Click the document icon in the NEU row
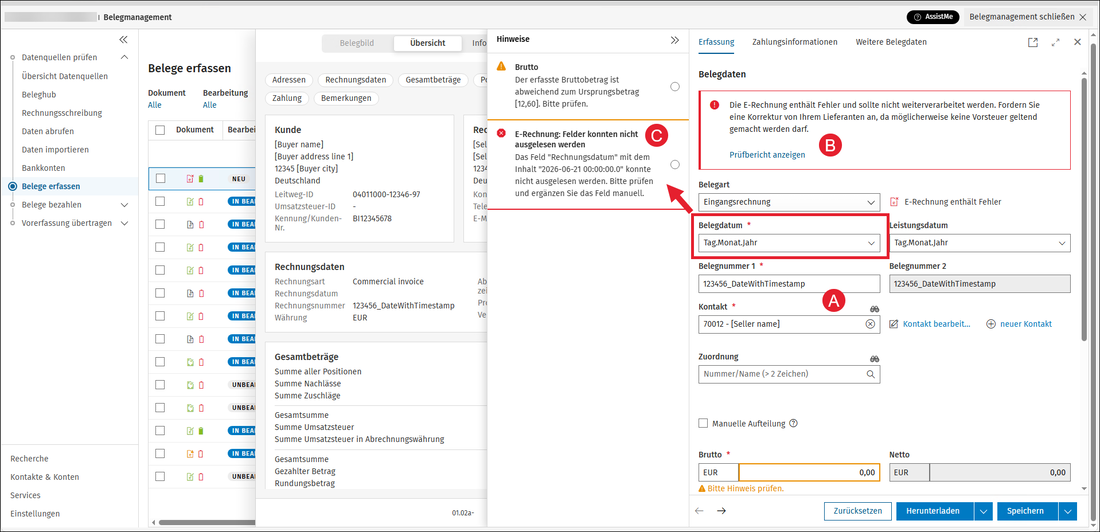This screenshot has height=532, width=1100. coord(189,179)
